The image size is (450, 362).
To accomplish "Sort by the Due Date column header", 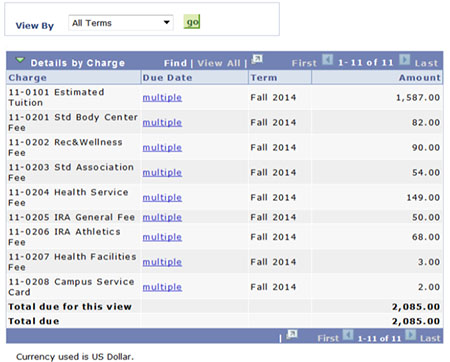I will coord(167,77).
